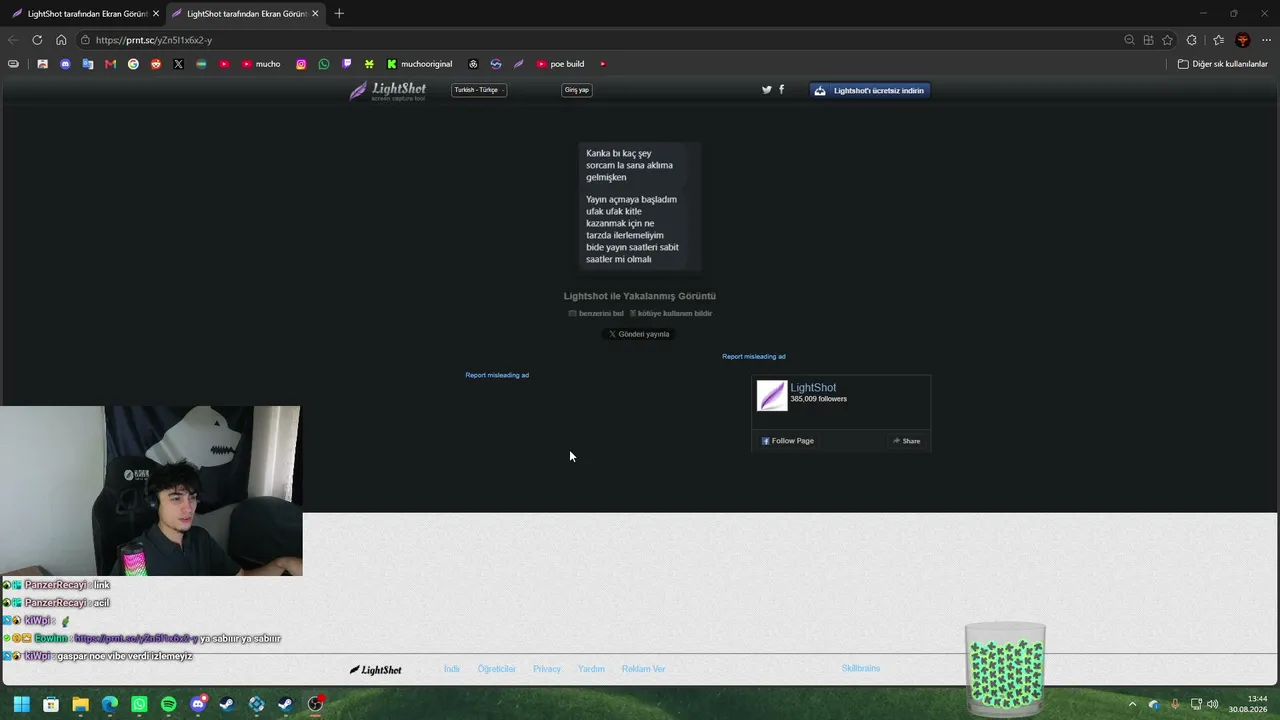Add this page to favorites with the star
This screenshot has height=720, width=1280.
[1167, 40]
